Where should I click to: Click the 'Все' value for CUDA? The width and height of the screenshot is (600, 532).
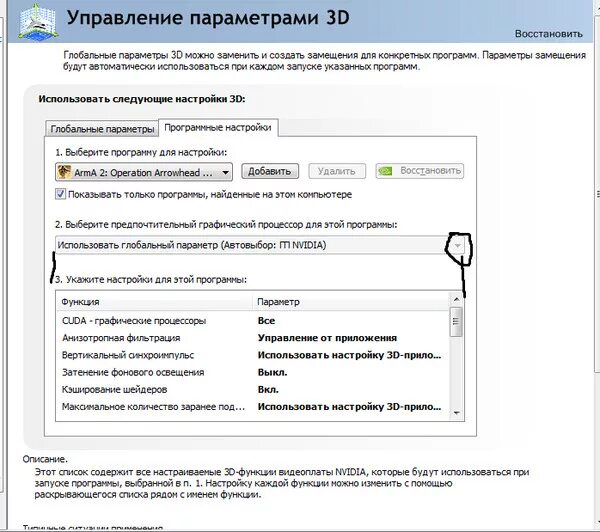(x=266, y=321)
